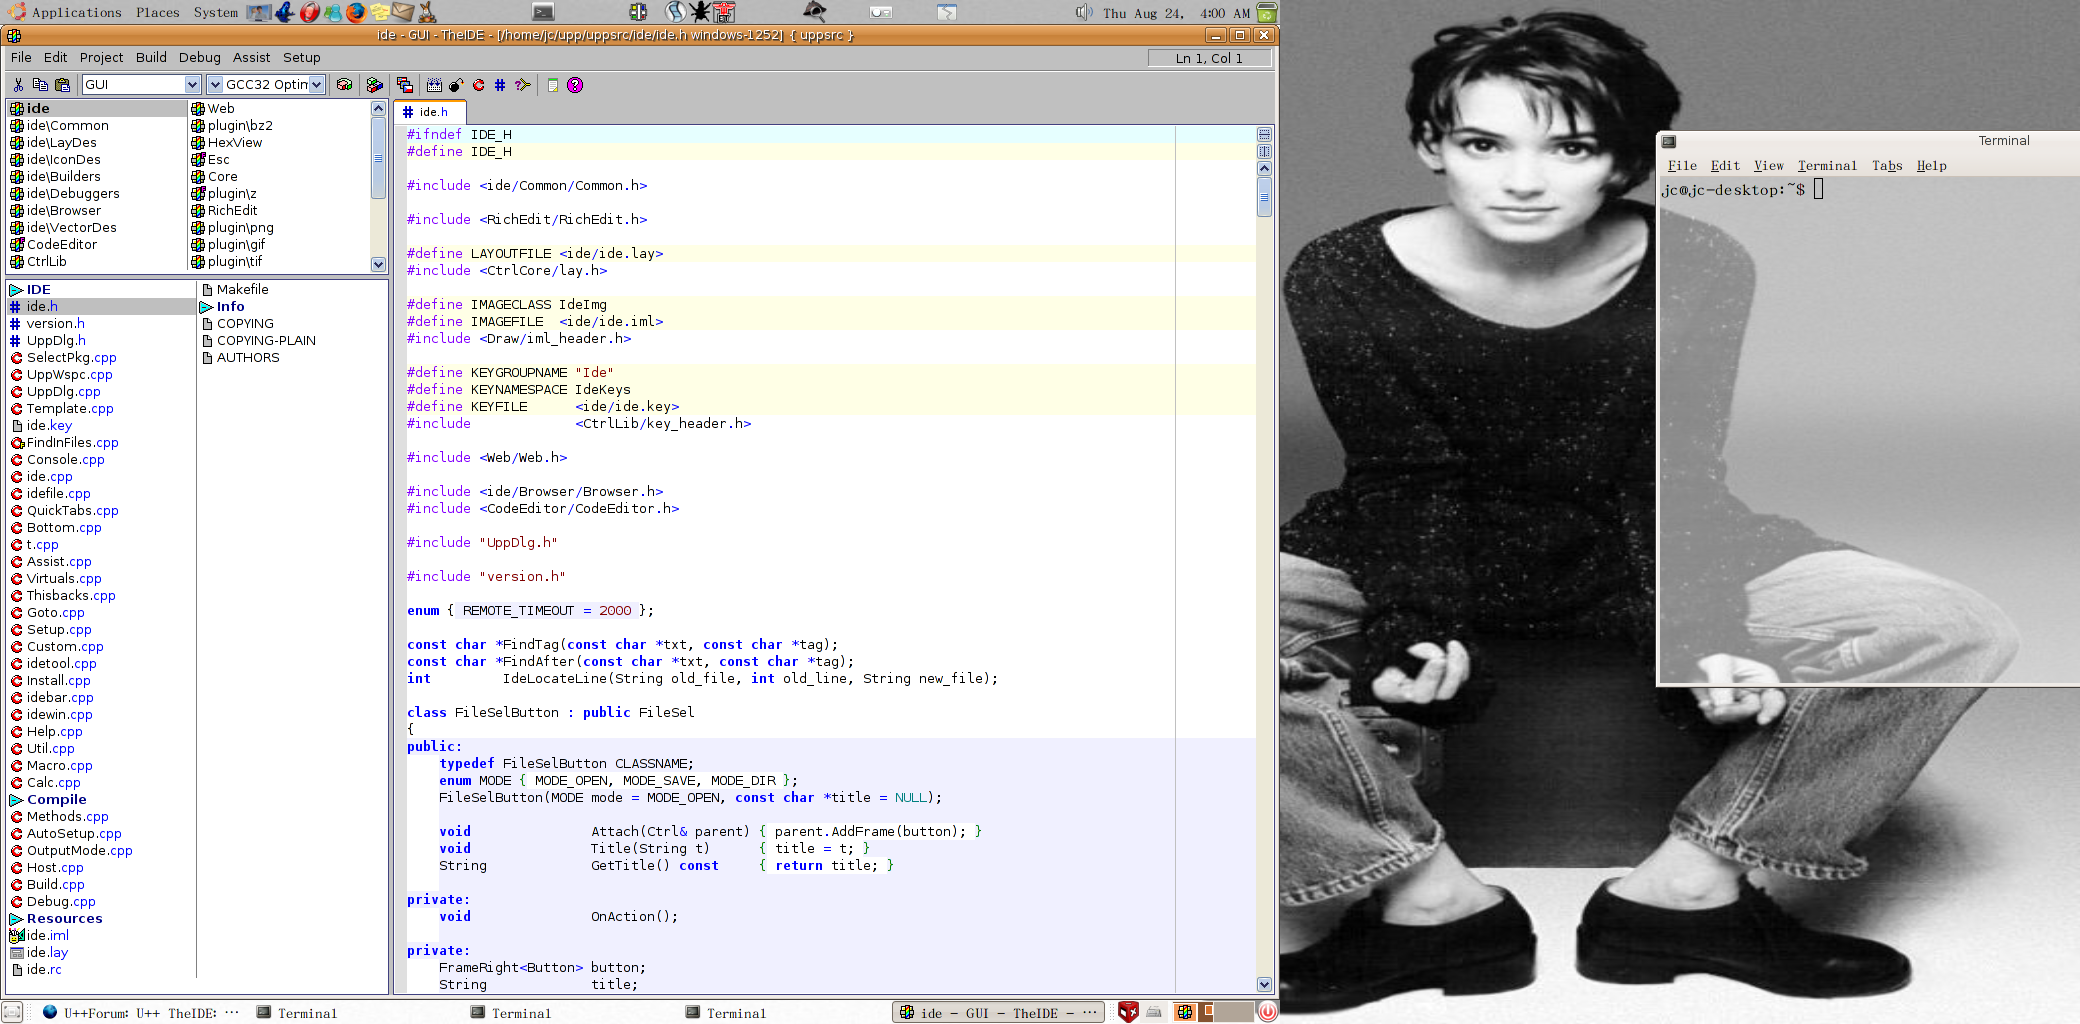
Task: Select the ide.h editor tab
Action: pos(430,112)
